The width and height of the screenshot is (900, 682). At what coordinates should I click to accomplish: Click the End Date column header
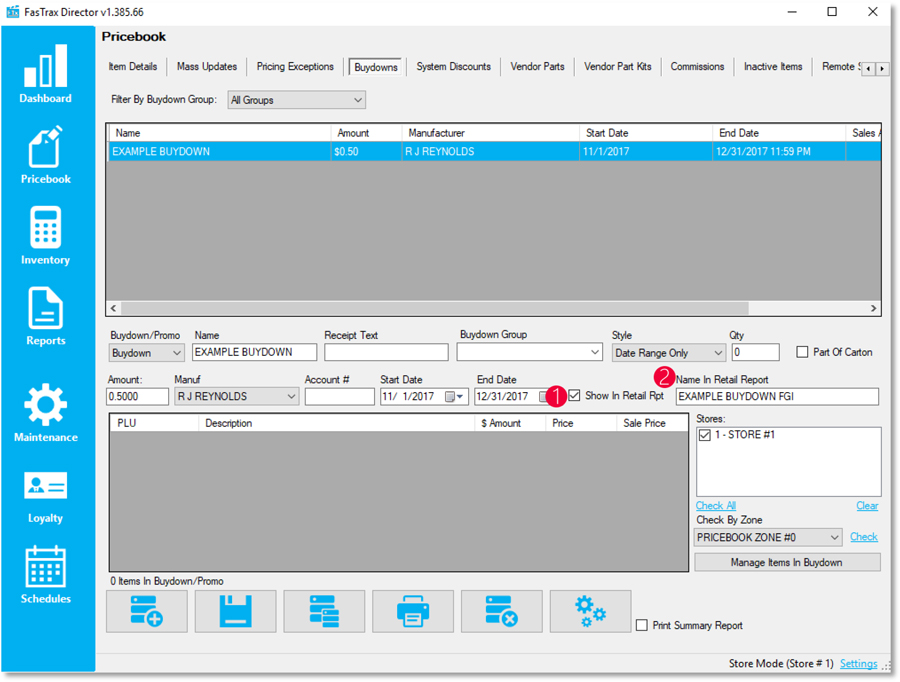click(x=779, y=133)
